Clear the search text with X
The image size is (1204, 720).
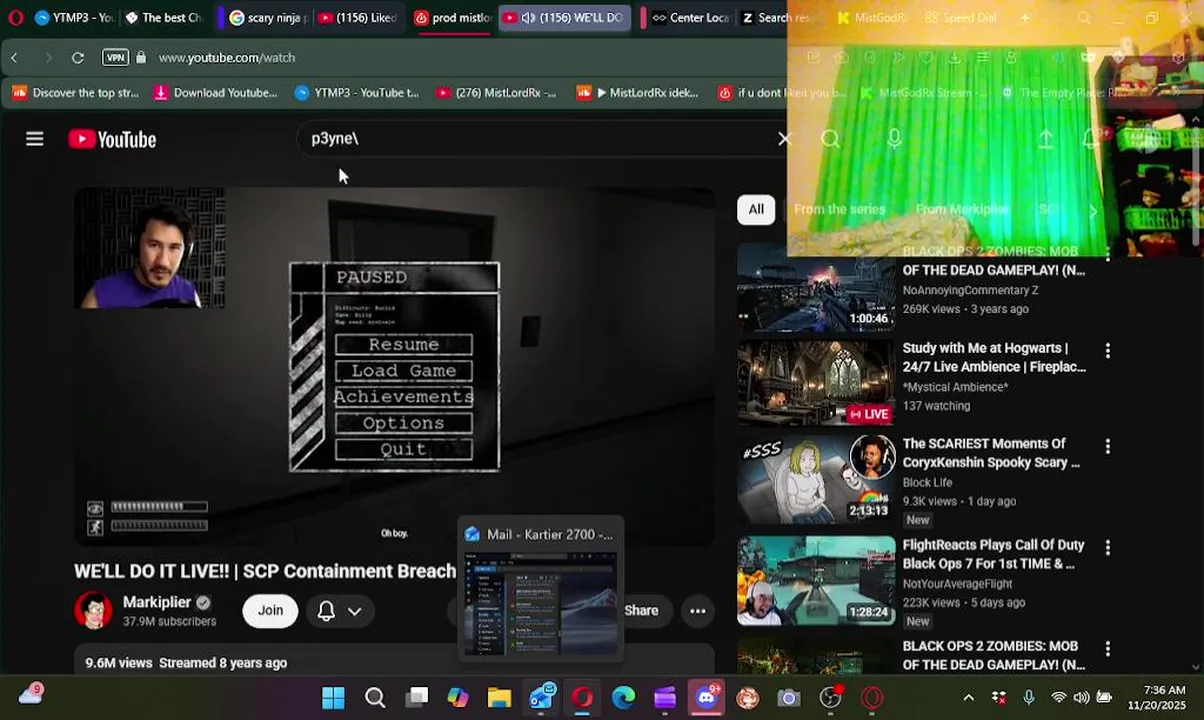tap(784, 139)
